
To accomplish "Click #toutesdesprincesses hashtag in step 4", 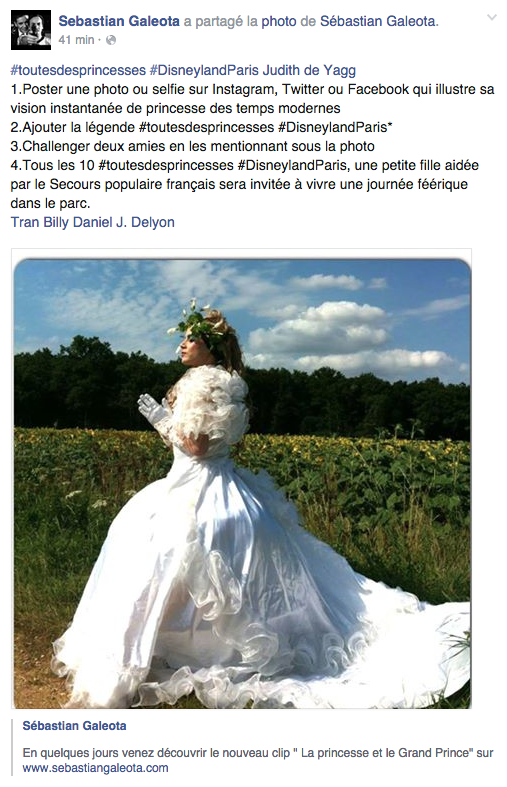I will tap(167, 165).
